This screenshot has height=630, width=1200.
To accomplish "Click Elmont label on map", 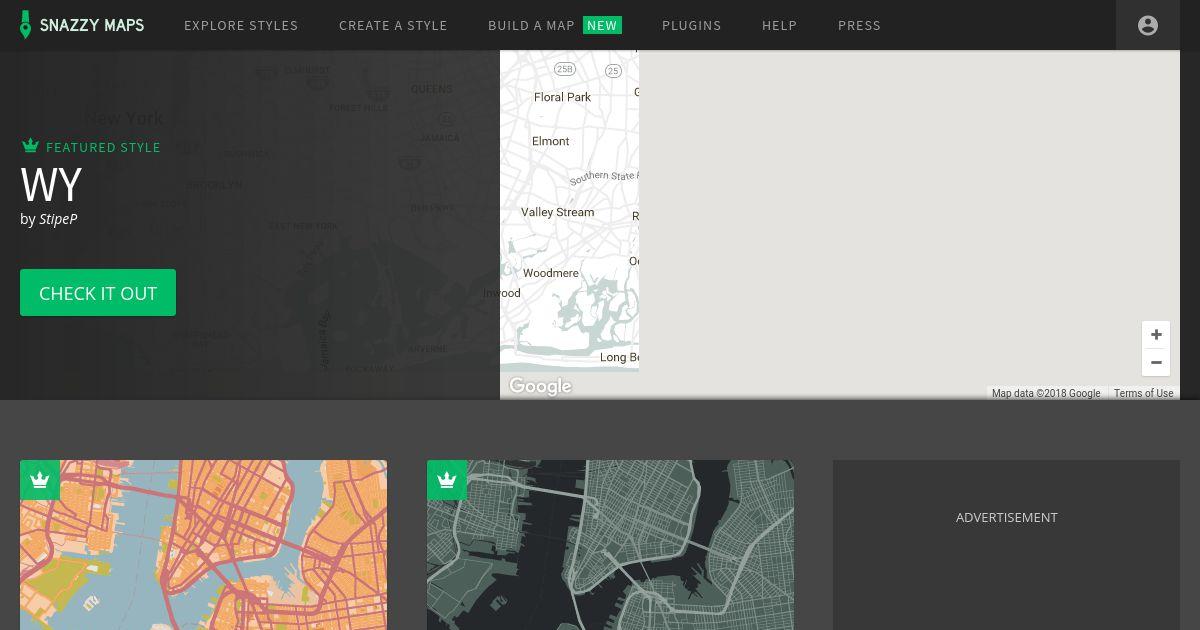I will coord(551,141).
